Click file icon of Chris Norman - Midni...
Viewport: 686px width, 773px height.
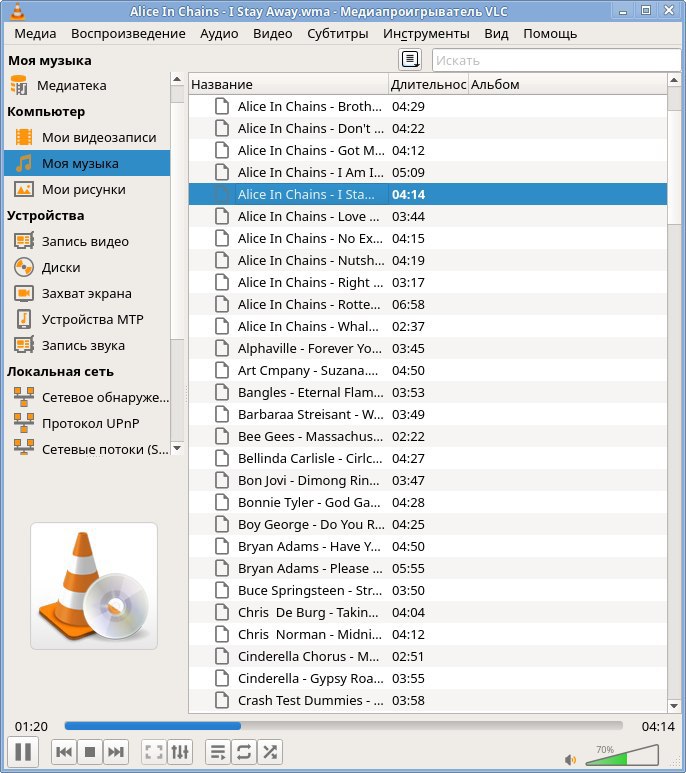222,634
